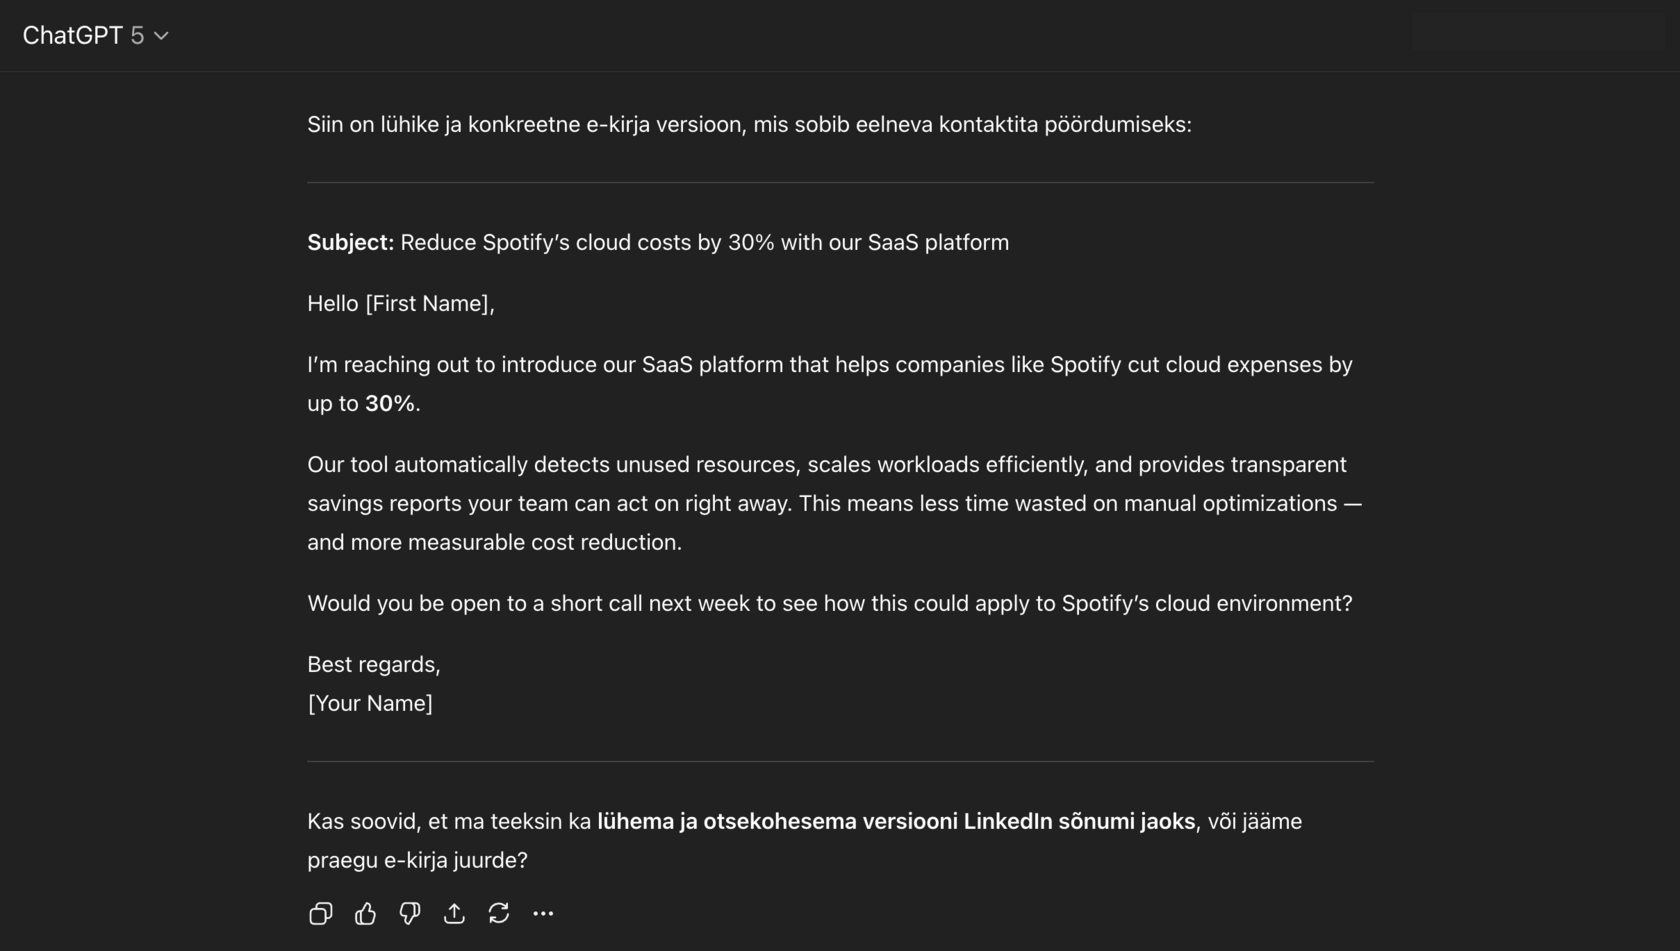Viewport: 1680px width, 951px height.
Task: Open the ChatGPT 5 model selector
Action: pos(95,36)
